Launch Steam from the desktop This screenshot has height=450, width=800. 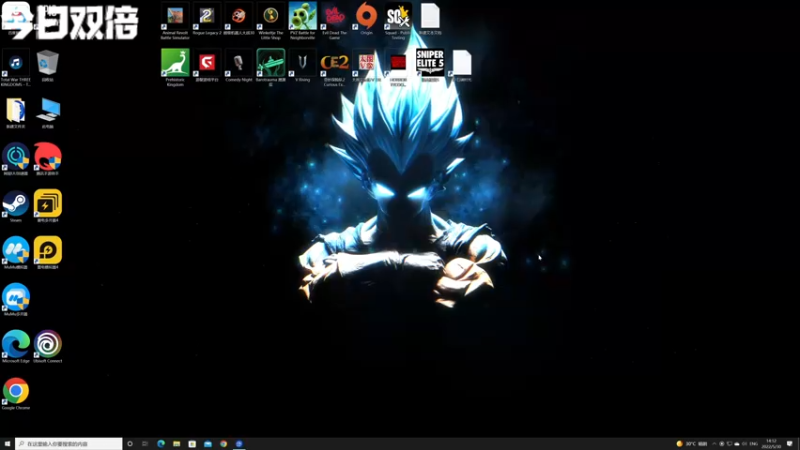(x=16, y=206)
